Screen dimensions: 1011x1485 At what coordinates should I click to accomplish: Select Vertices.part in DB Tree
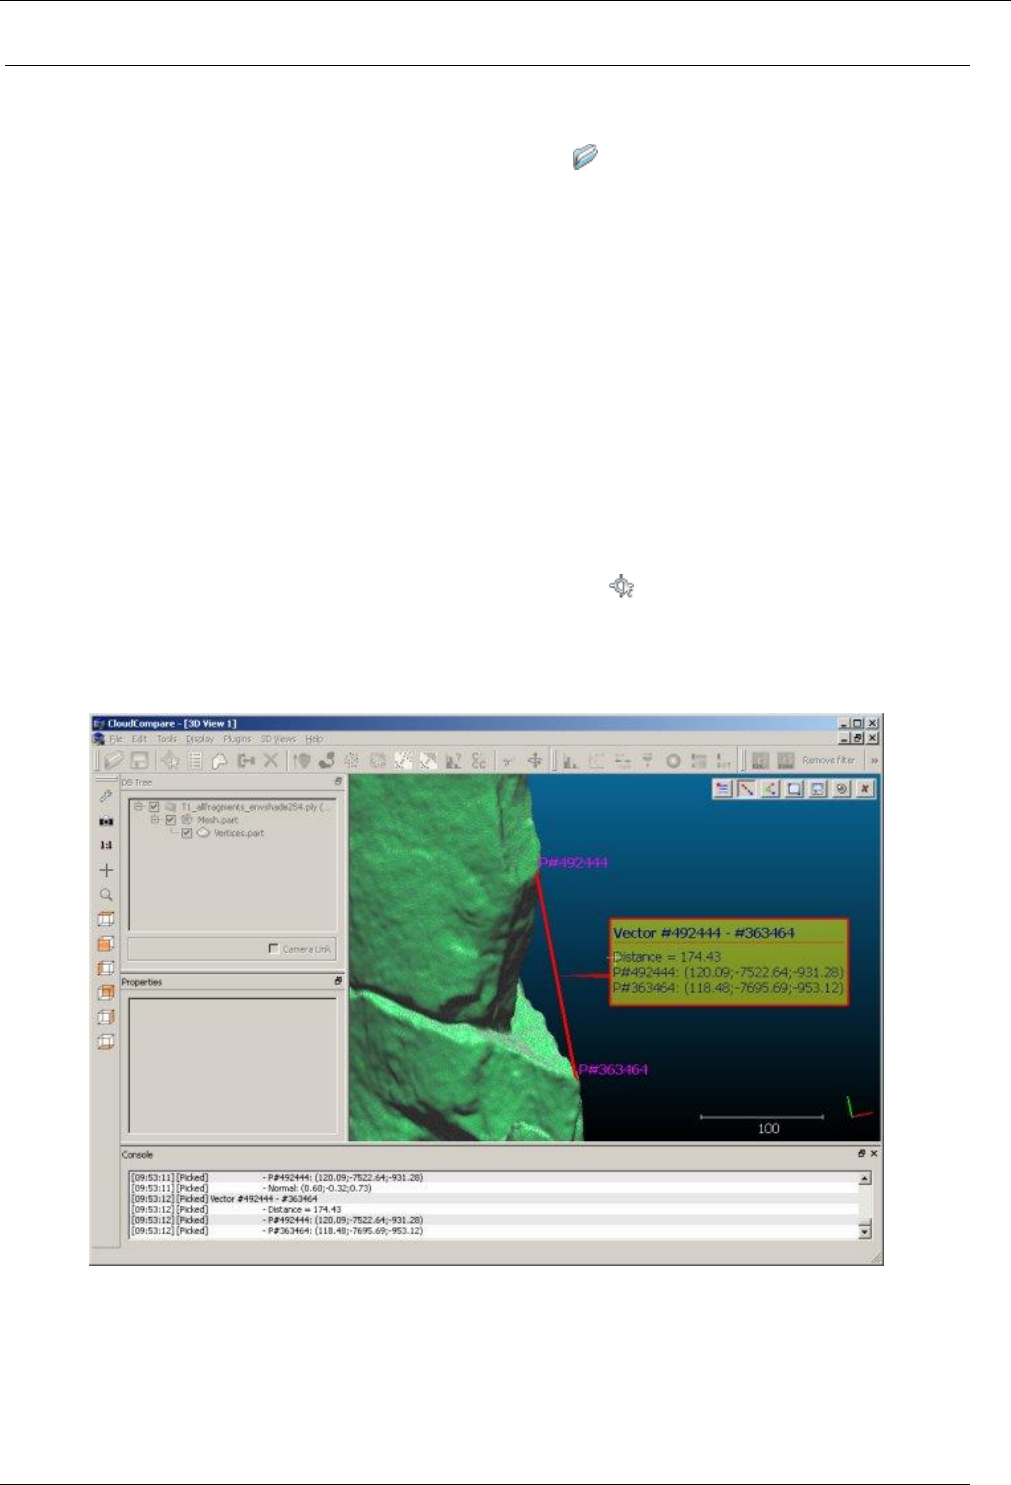click(239, 833)
